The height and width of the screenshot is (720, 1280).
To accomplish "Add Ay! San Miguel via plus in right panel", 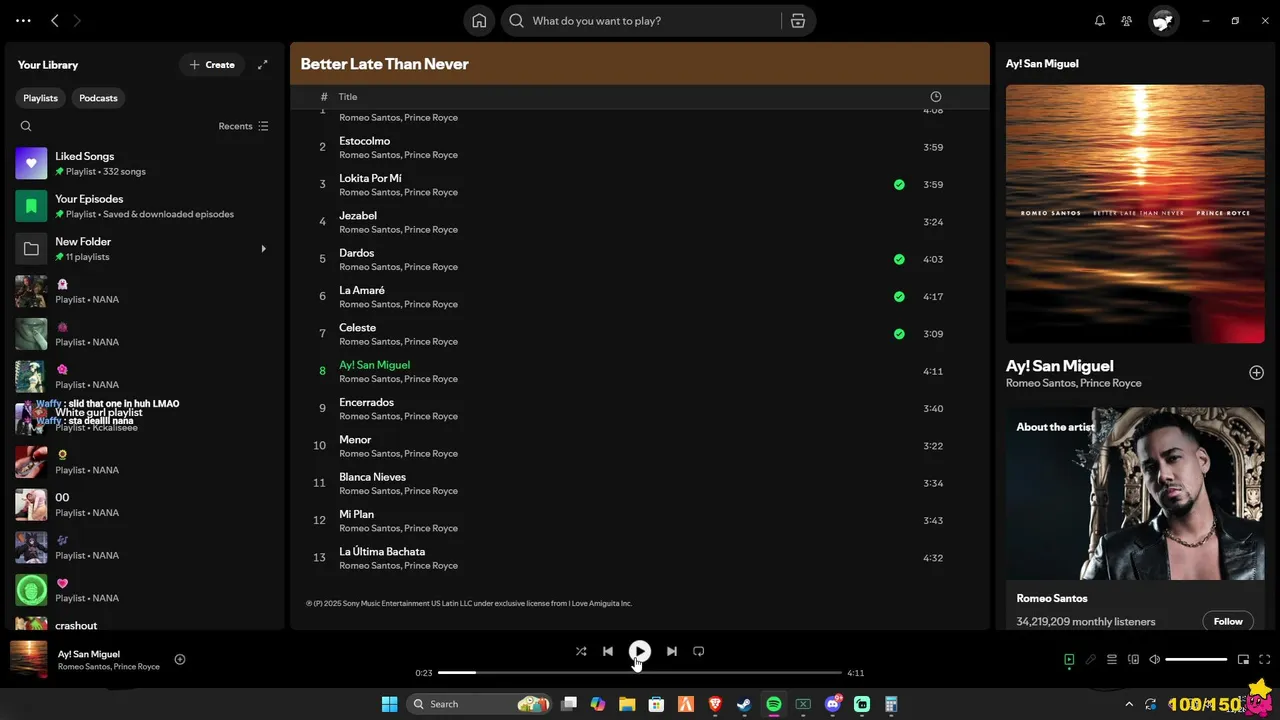I will point(1256,373).
